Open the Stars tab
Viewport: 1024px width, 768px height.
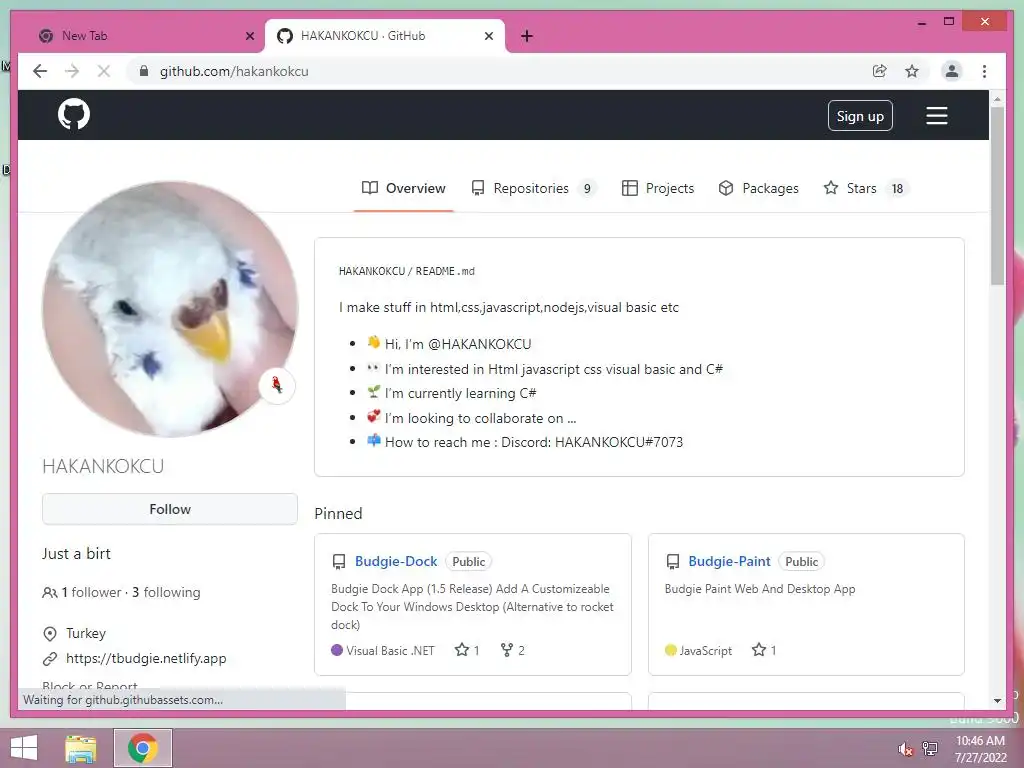[866, 188]
